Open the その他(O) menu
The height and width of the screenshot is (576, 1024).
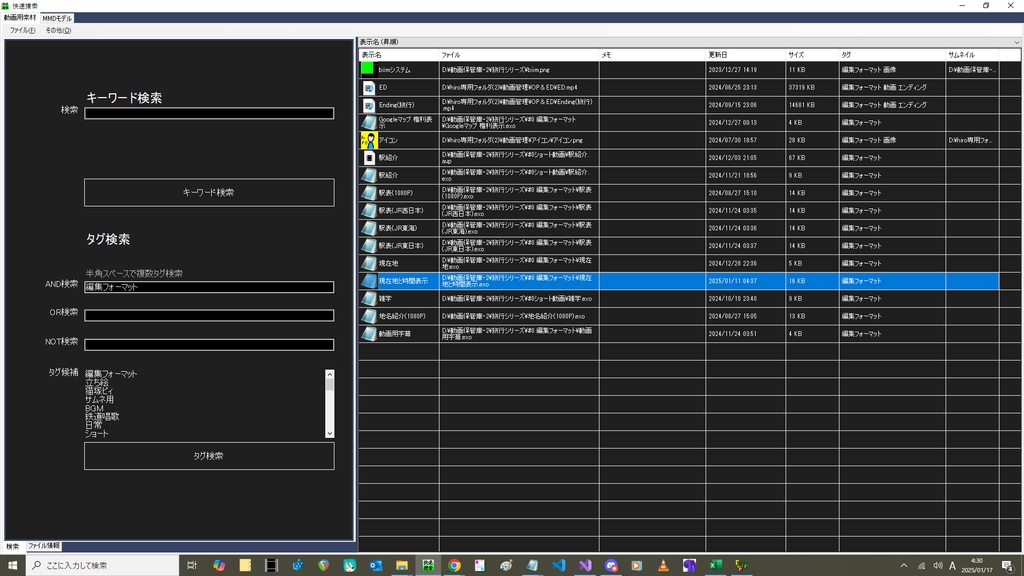point(58,31)
